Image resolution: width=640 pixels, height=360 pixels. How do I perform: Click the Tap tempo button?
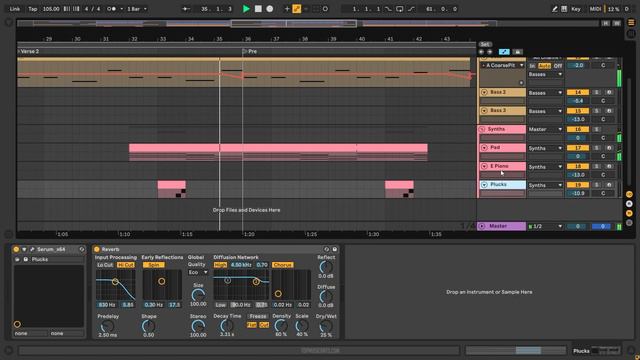click(33, 9)
